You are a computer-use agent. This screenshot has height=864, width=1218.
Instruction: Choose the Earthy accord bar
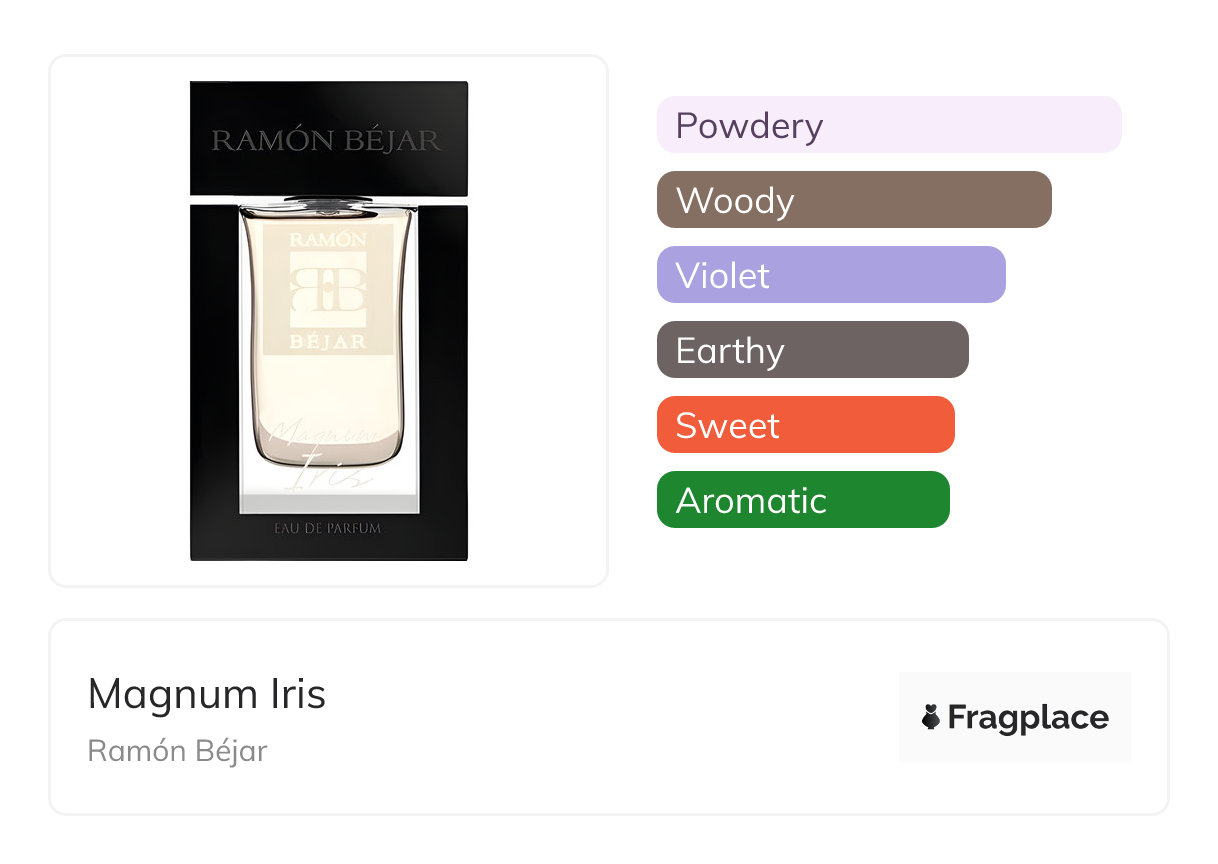812,350
